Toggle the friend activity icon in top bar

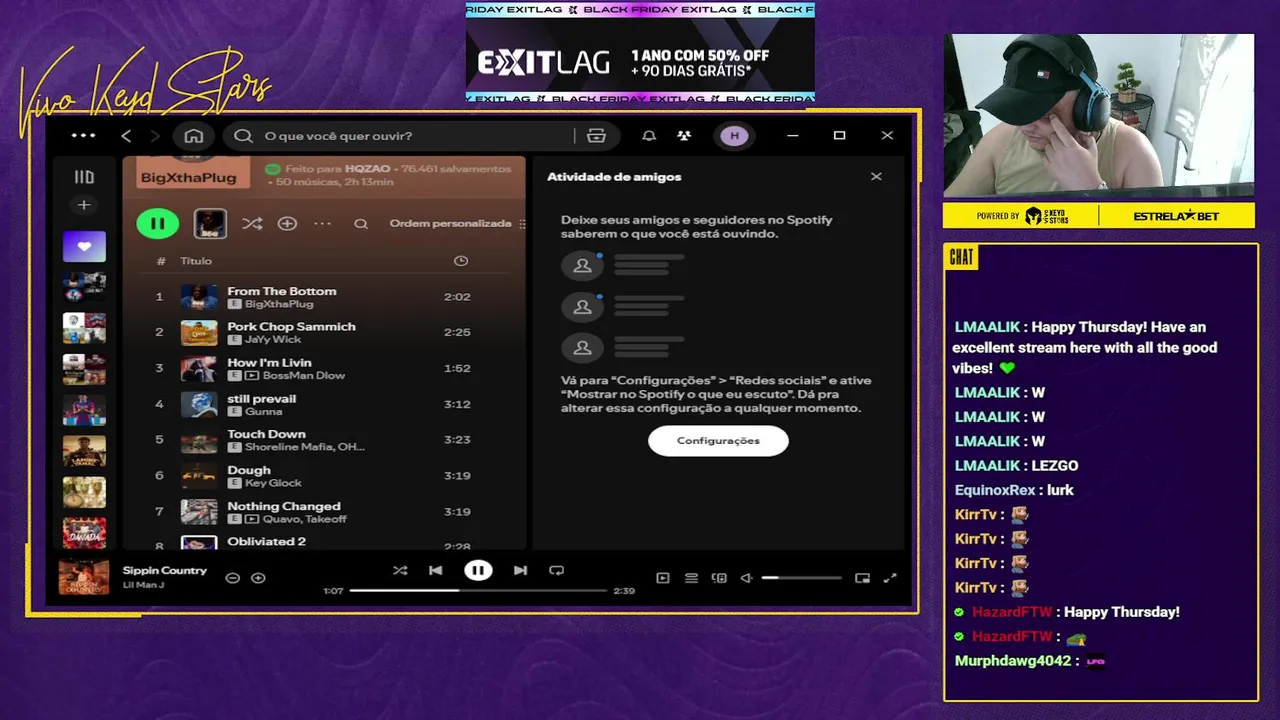coord(684,136)
